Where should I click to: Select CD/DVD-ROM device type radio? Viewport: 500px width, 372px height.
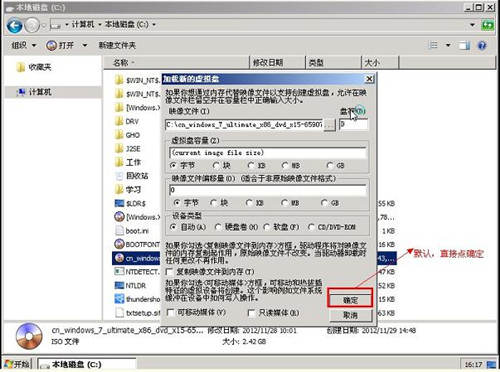pos(311,227)
